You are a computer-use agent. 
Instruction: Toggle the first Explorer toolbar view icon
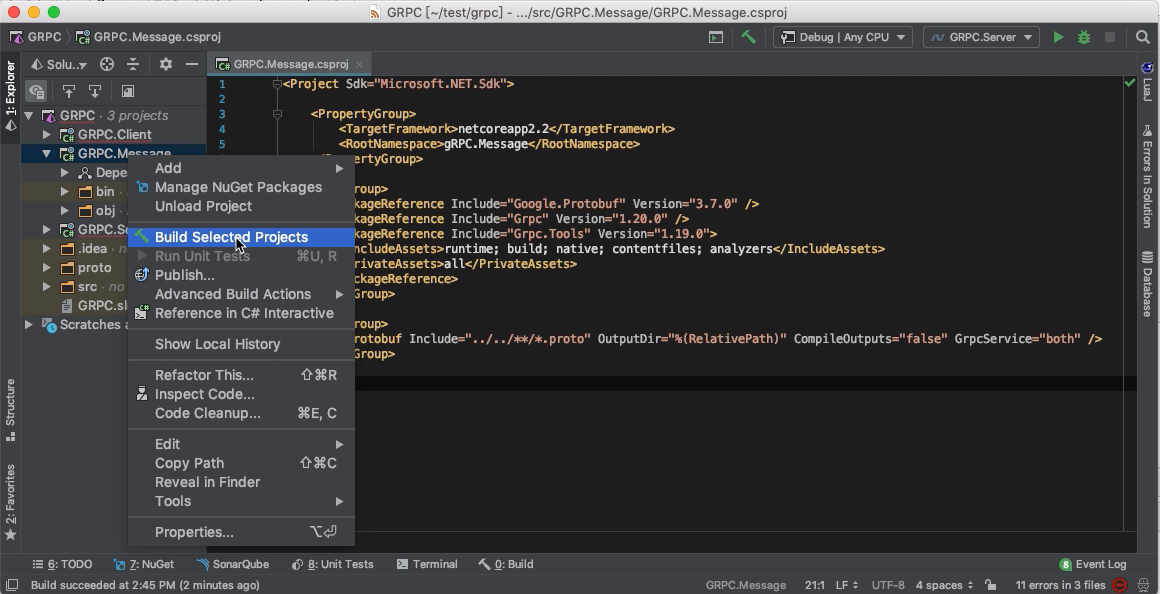point(36,91)
